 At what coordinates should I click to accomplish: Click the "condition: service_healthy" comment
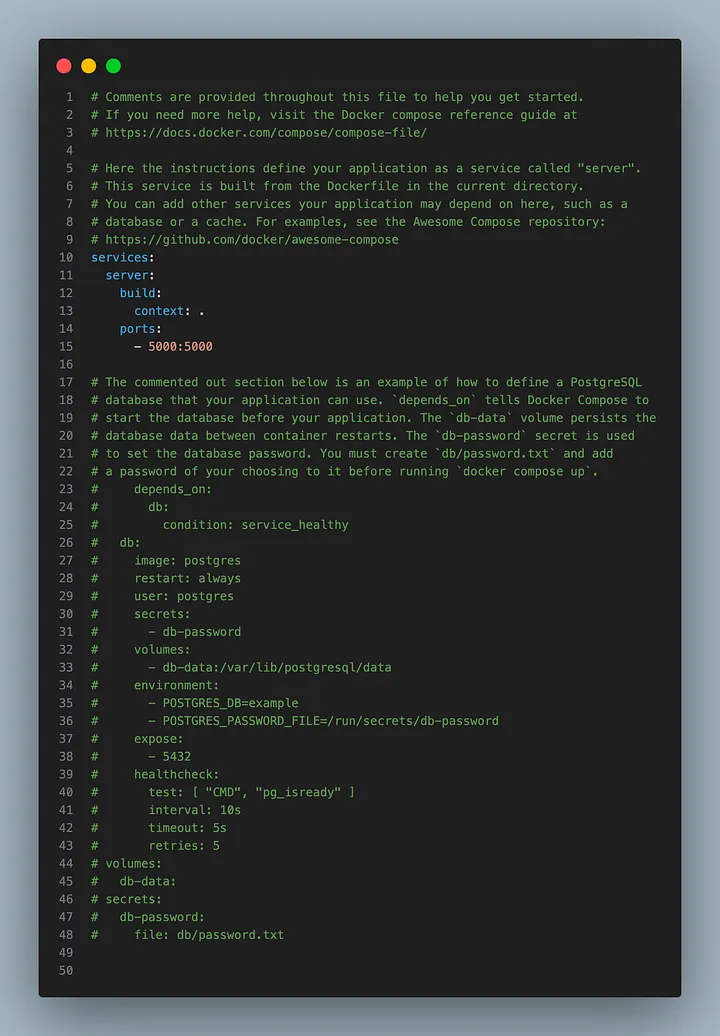coord(255,525)
